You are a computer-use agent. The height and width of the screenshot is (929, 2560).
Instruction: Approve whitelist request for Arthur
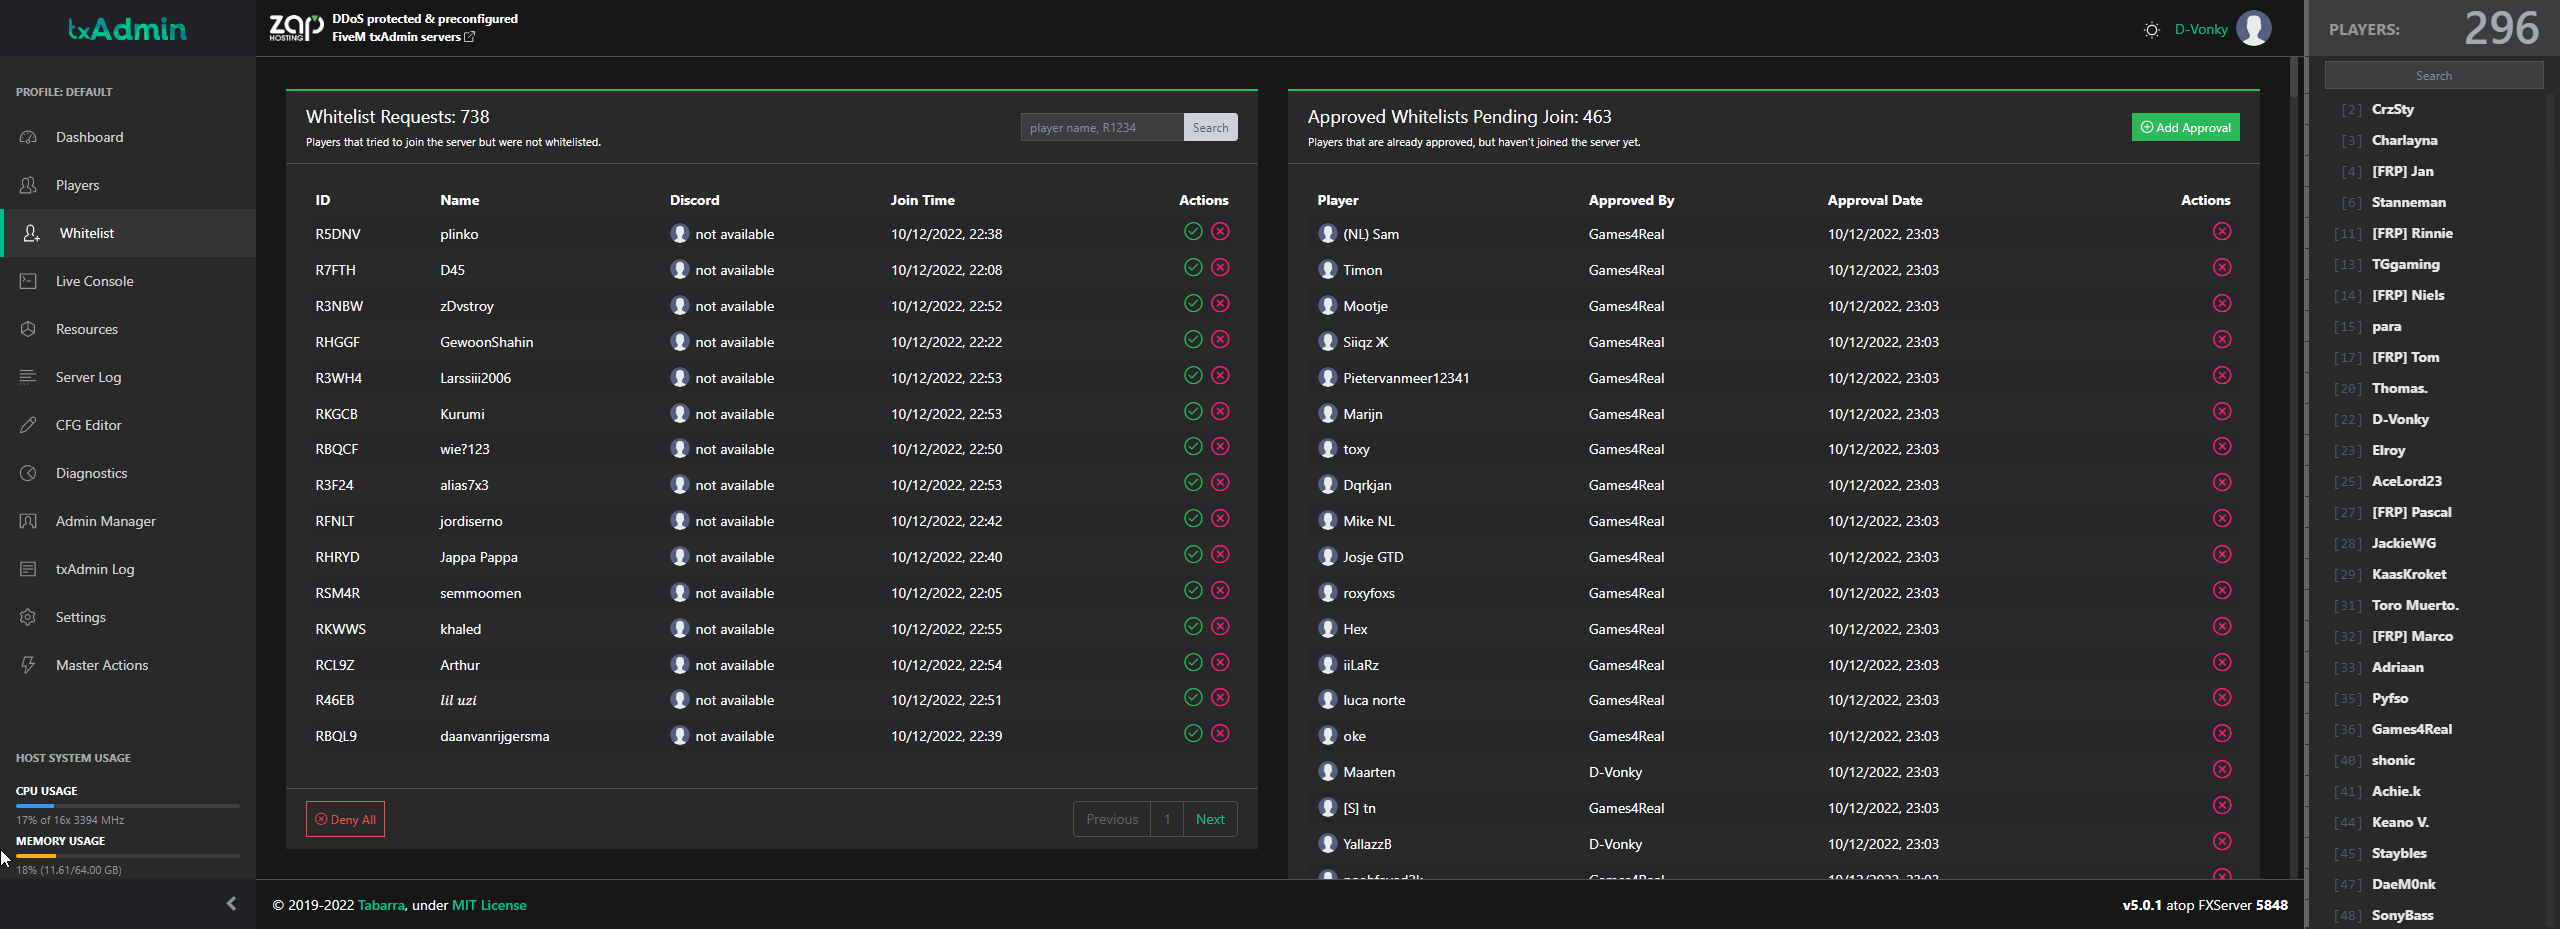point(1192,663)
